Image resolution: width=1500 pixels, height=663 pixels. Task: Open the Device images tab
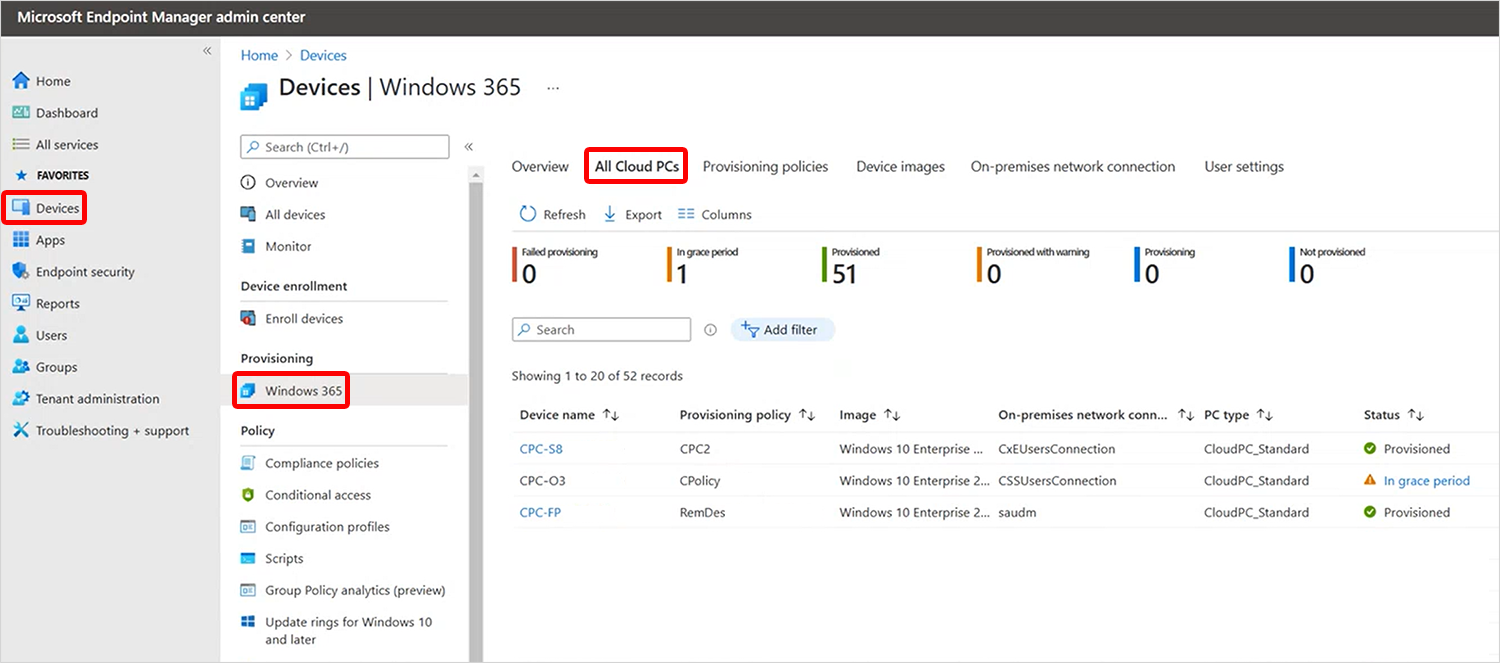pos(900,167)
